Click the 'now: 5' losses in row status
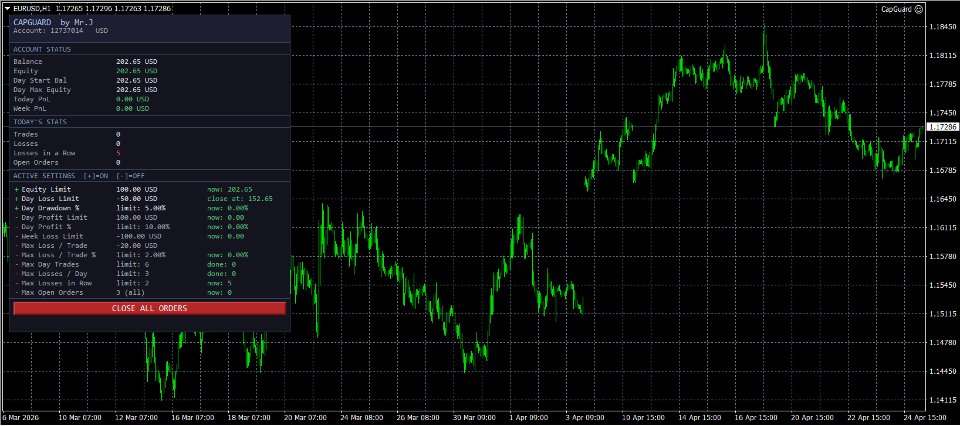The image size is (960, 426). point(220,283)
